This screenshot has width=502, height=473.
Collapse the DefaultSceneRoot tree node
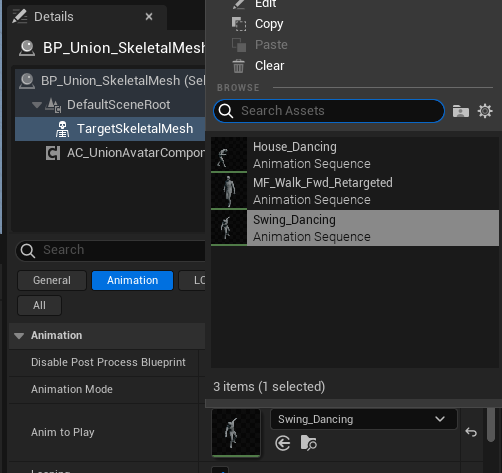[37, 105]
